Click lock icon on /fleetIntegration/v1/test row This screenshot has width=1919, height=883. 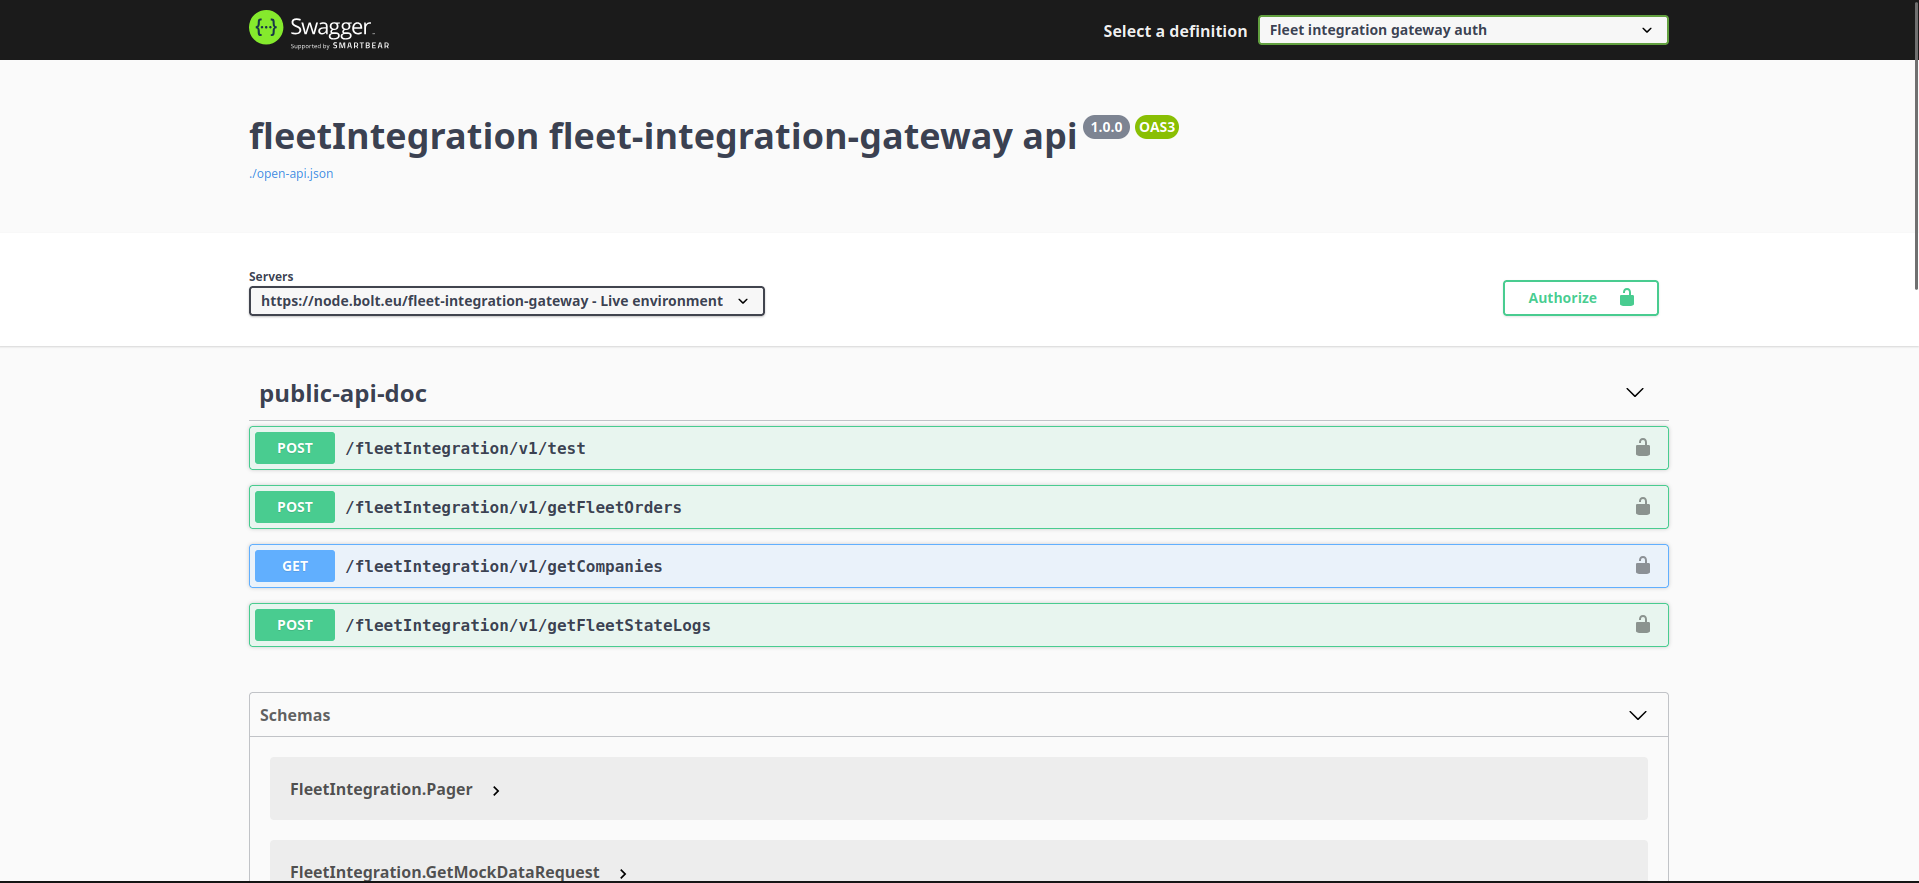tap(1642, 448)
